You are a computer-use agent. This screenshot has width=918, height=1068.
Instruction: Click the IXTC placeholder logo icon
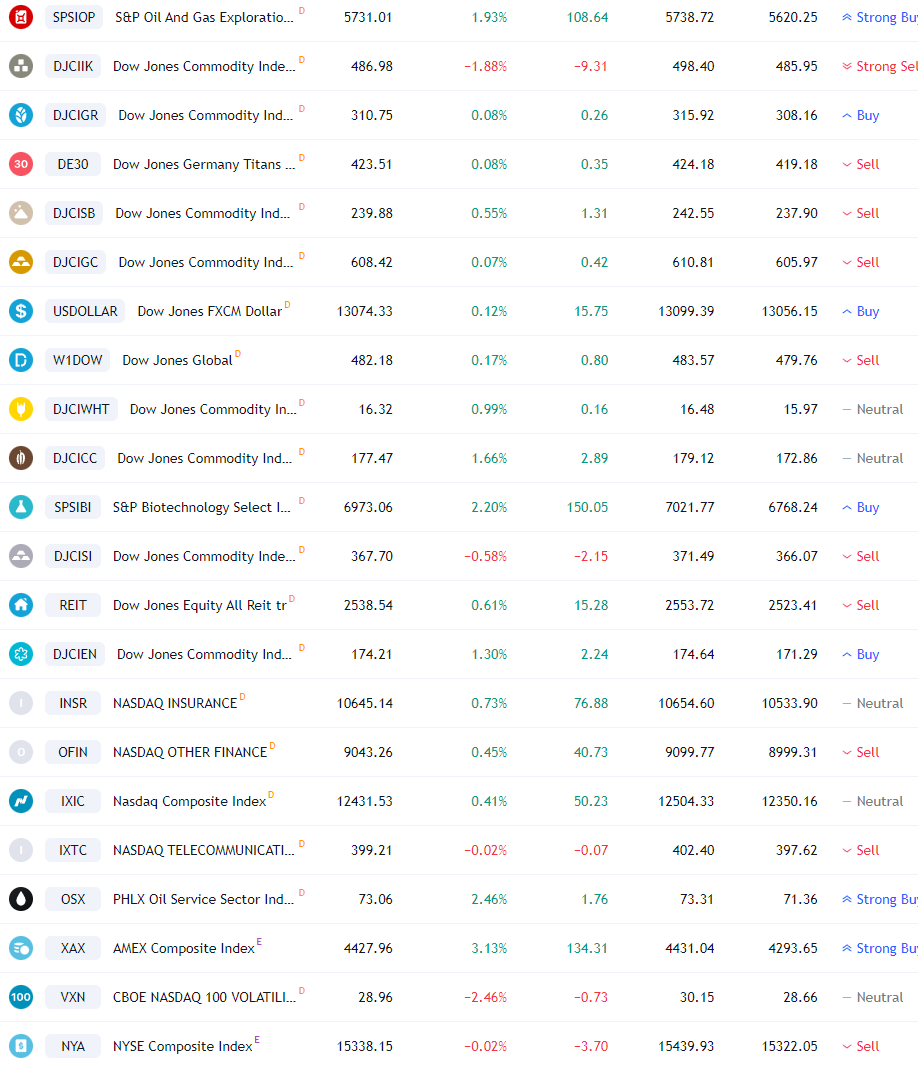21,851
